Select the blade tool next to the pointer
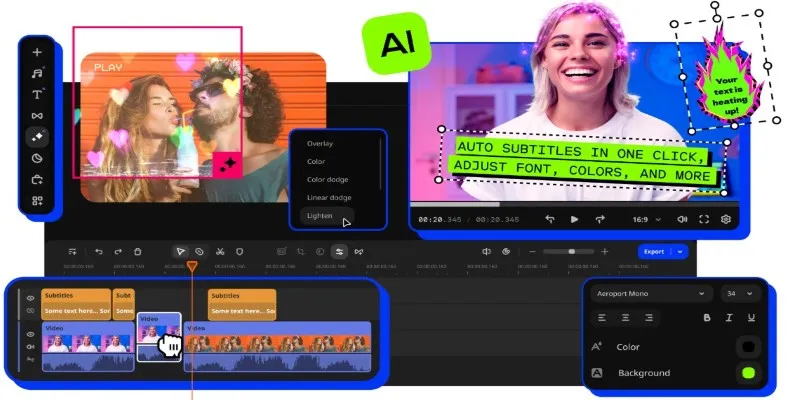This screenshot has height=400, width=800. [x=199, y=252]
